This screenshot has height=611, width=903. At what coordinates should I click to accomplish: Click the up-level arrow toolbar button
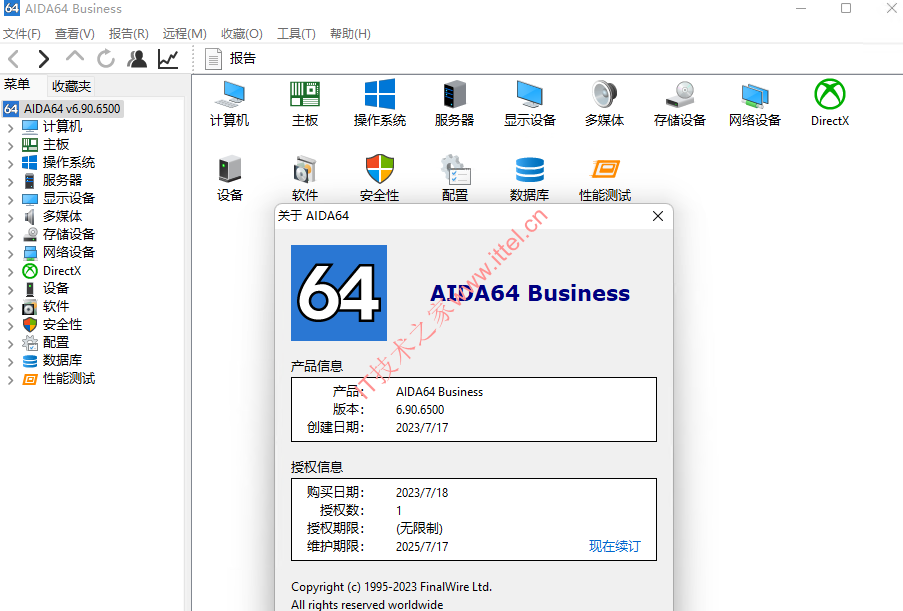(x=75, y=58)
